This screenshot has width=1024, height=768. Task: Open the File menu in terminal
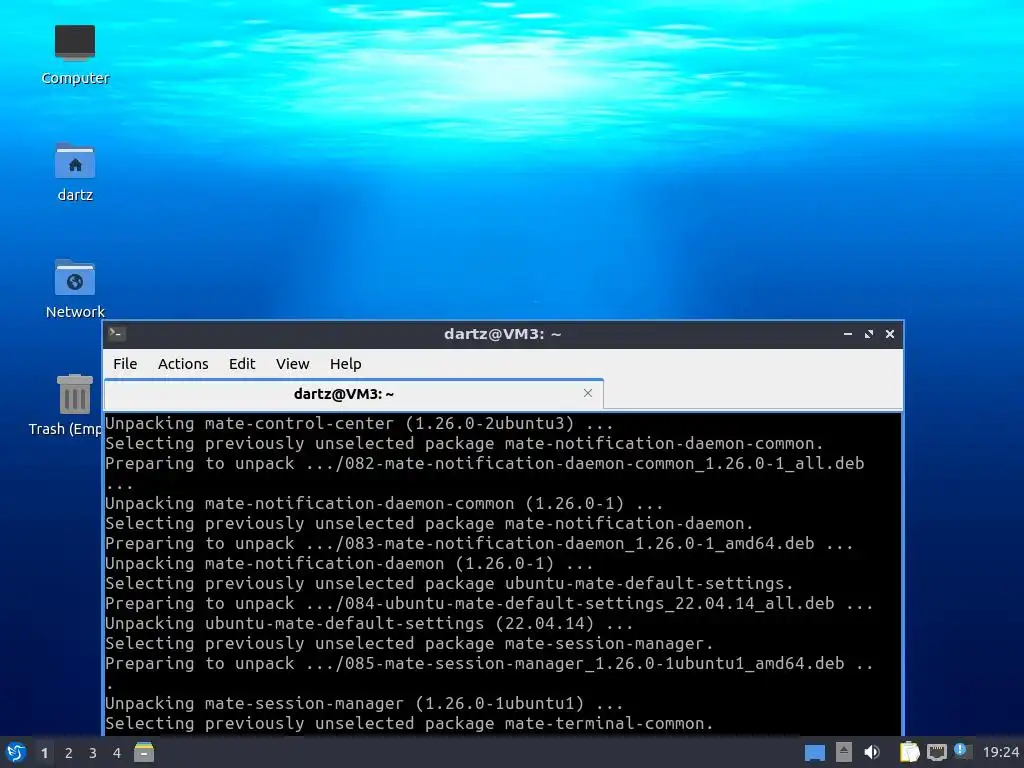[125, 364]
